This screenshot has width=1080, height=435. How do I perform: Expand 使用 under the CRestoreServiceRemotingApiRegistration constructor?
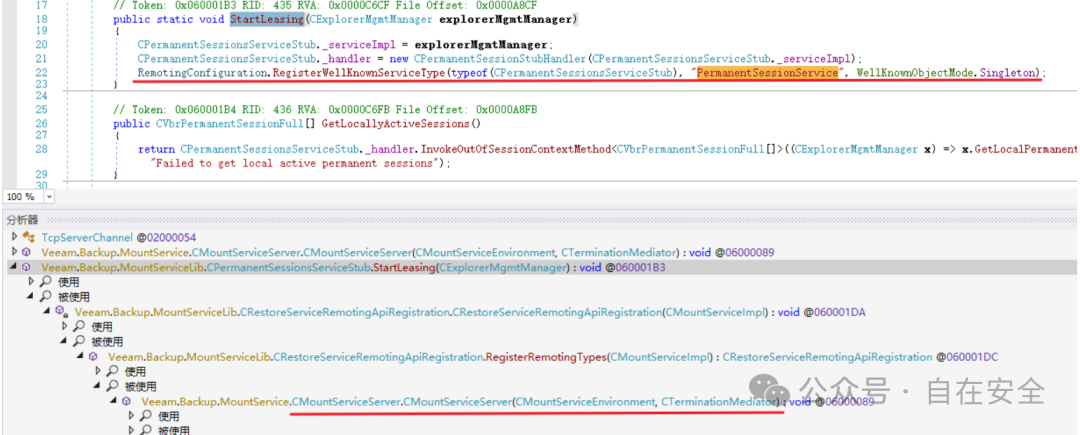point(64,326)
